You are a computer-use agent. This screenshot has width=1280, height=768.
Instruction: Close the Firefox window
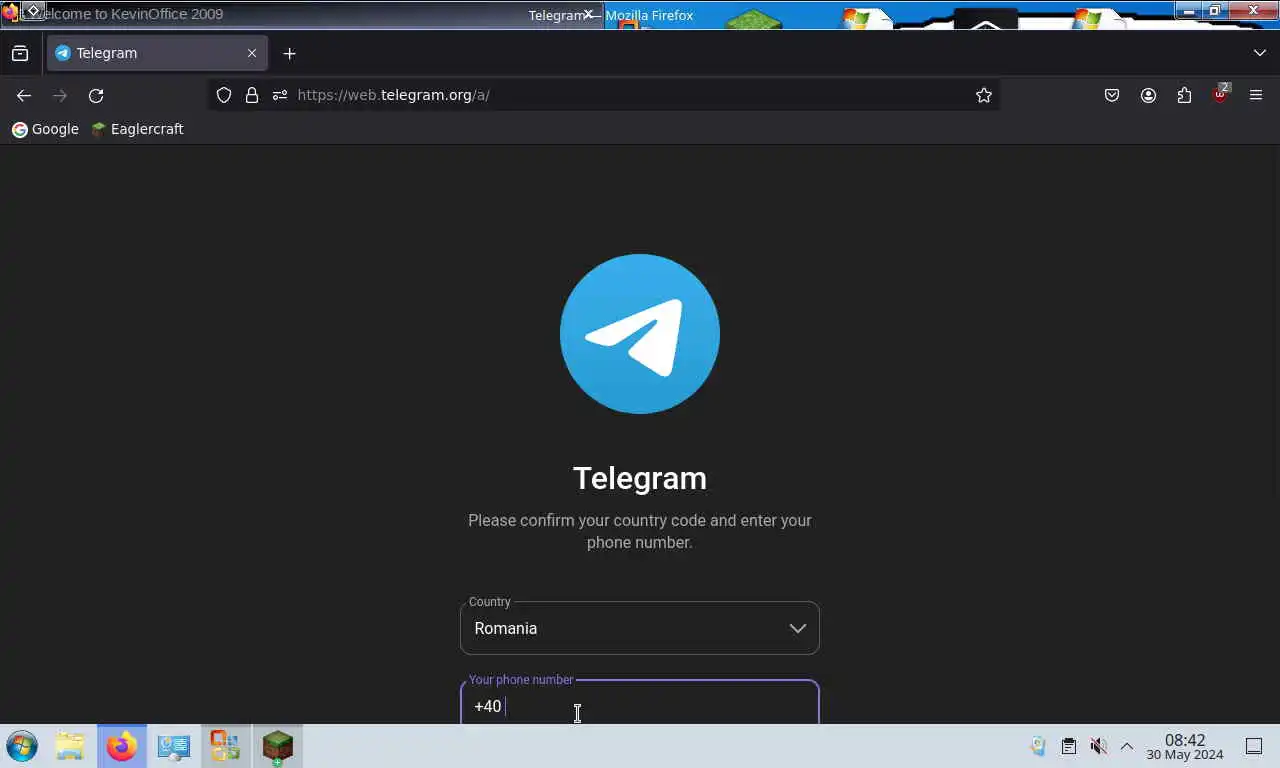(1253, 10)
